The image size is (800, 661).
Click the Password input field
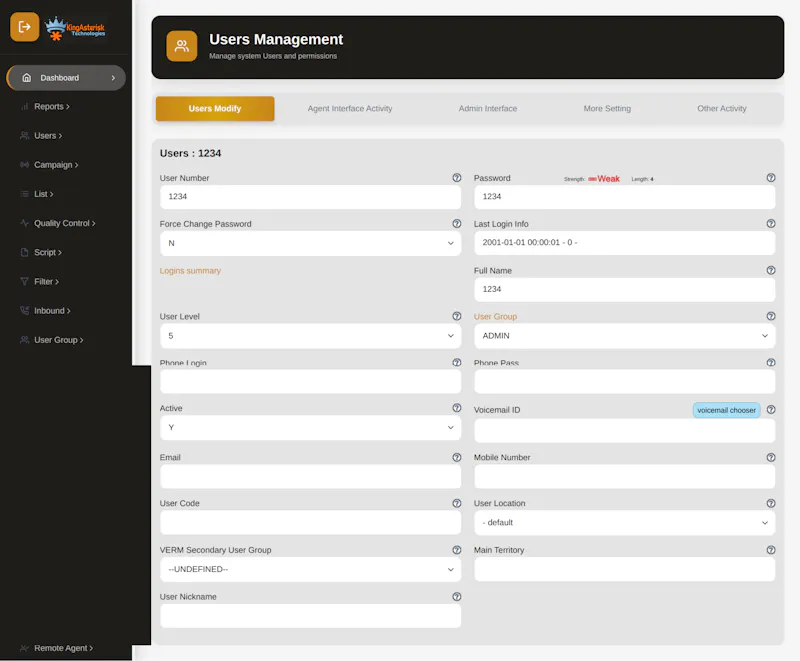click(624, 197)
